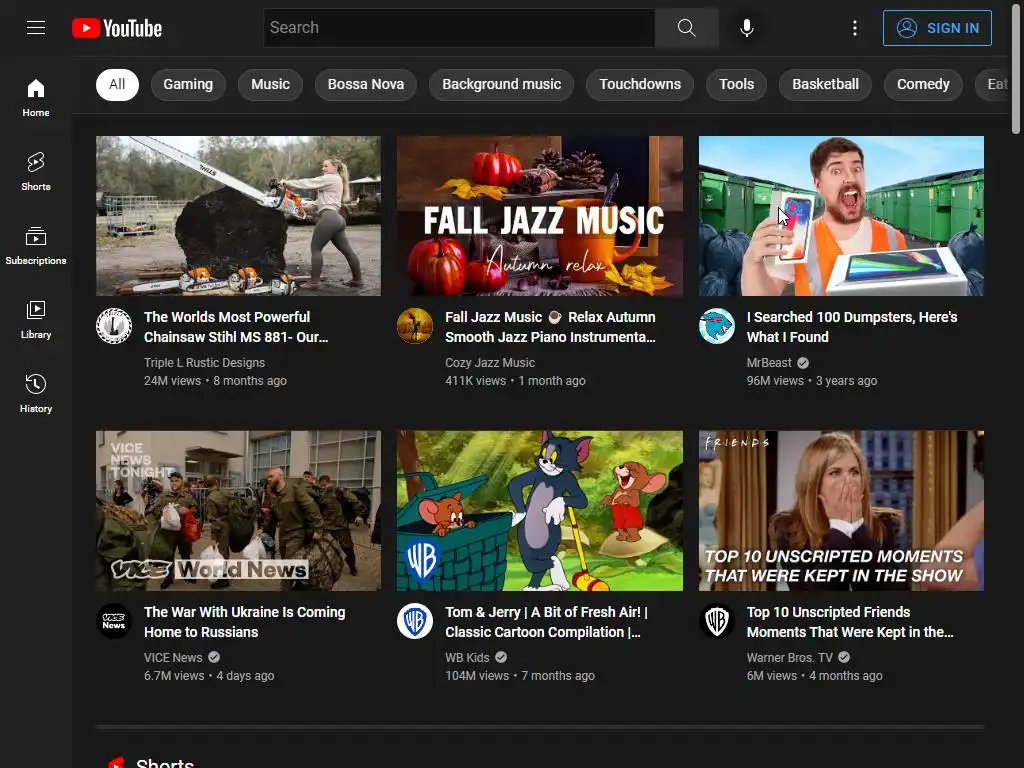The image size is (1024, 768).
Task: Open Shorts in the sidebar
Action: tap(36, 172)
